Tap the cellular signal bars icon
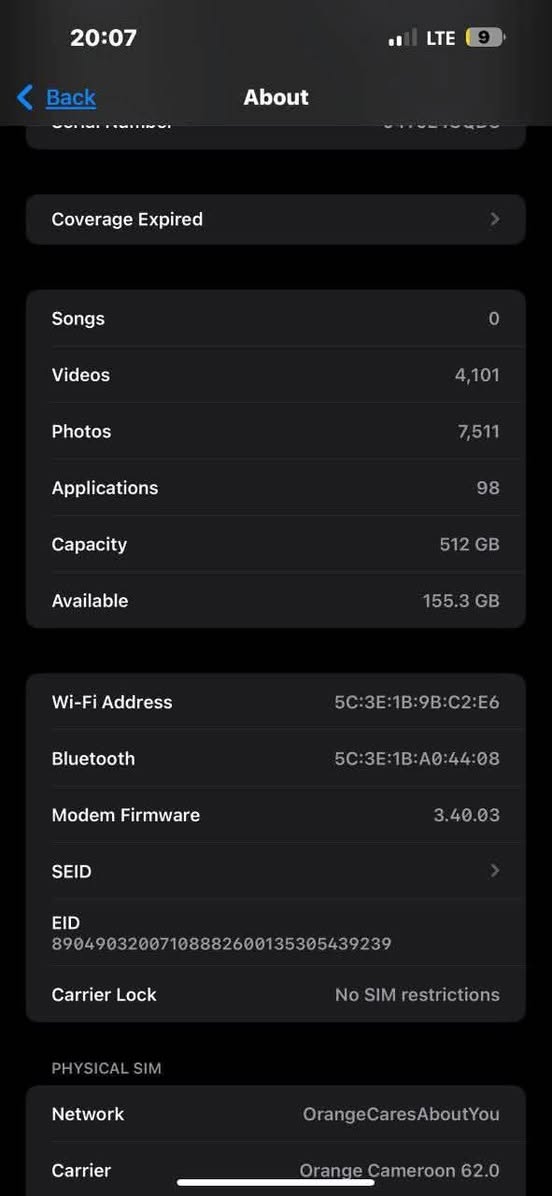This screenshot has width=552, height=1196. point(403,37)
